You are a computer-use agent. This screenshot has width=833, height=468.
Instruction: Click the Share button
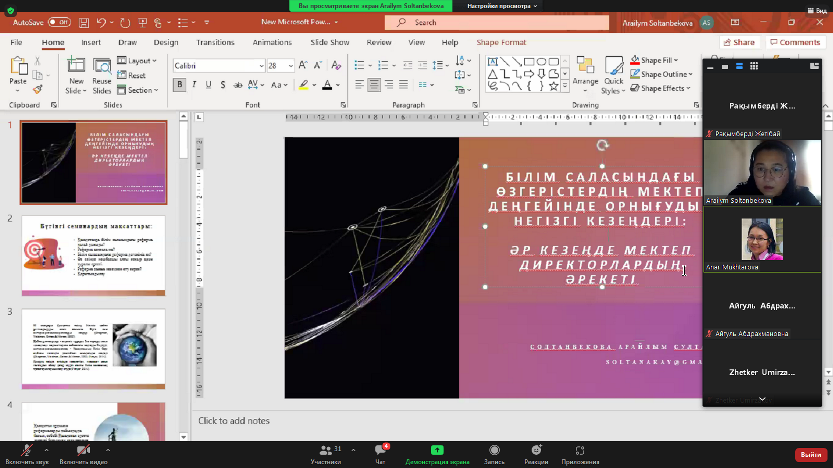pos(739,42)
